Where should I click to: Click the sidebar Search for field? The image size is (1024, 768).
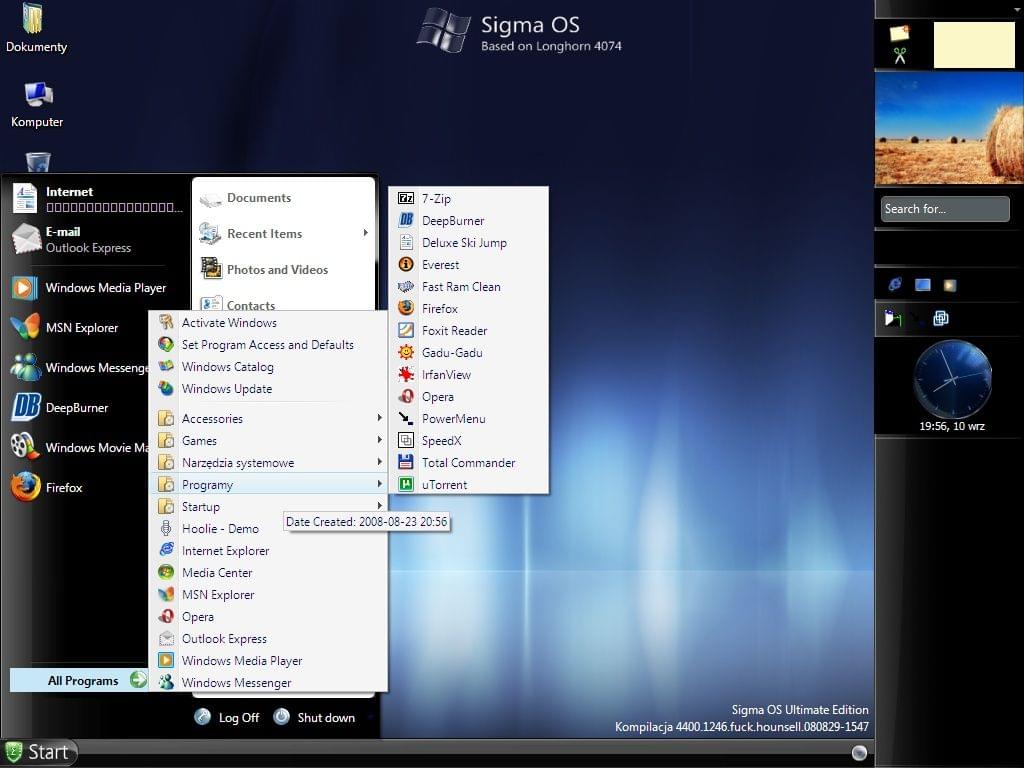coord(945,209)
